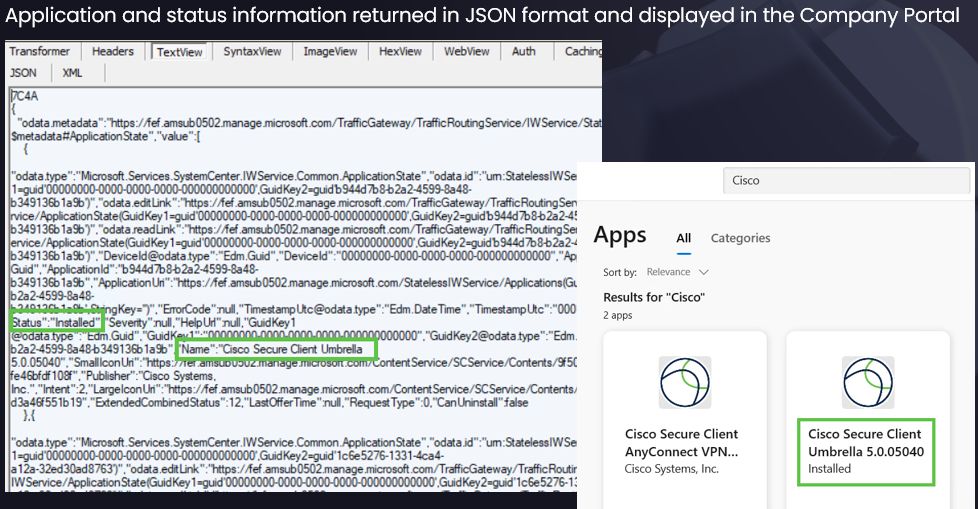Open the HexView tab
Screen dimensions: 978x509
(x=400, y=51)
